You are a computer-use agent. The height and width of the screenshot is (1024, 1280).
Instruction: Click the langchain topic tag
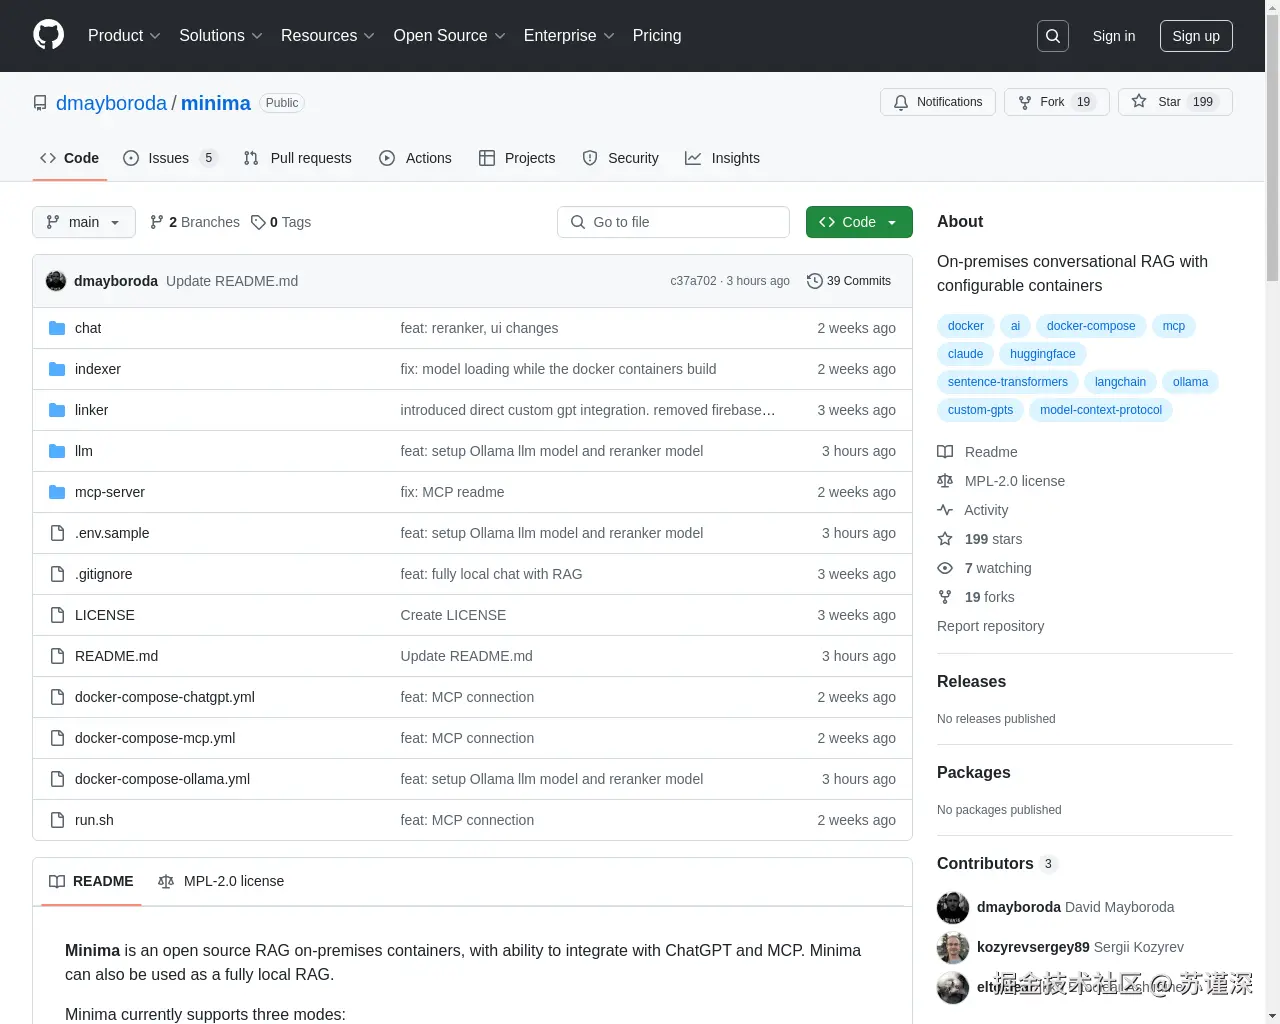pos(1120,382)
